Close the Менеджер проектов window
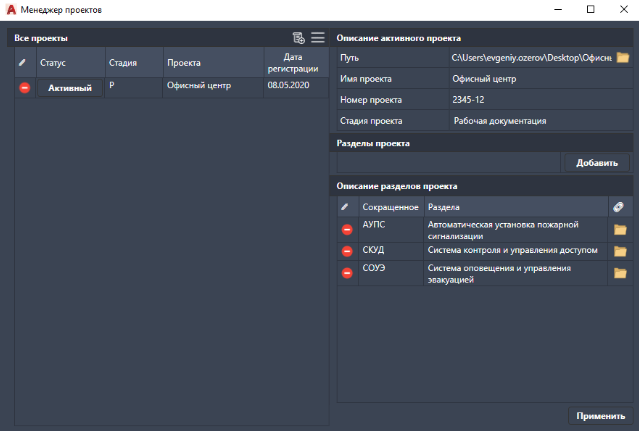Image resolution: width=639 pixels, height=431 pixels. tap(624, 9)
